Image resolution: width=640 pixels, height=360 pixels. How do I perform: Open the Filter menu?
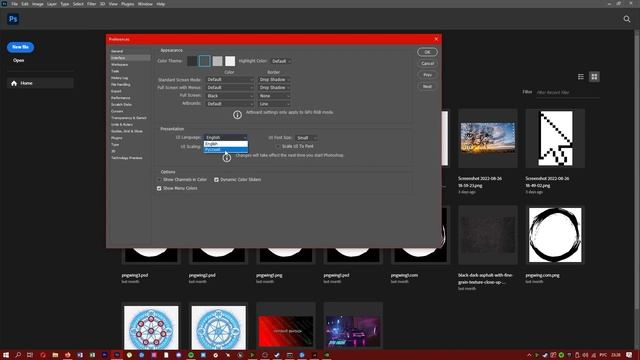(91, 4)
